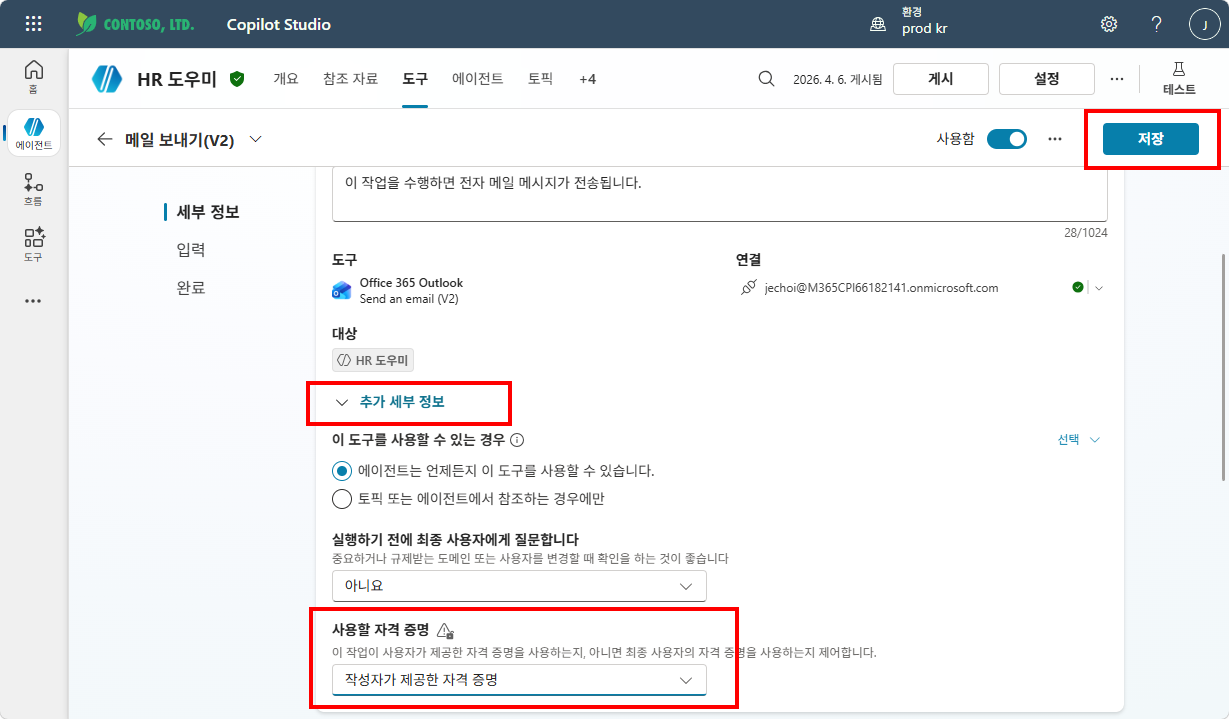Toggle the 사용함 switch
Screen dimensions: 1229x719
click(x=1007, y=139)
